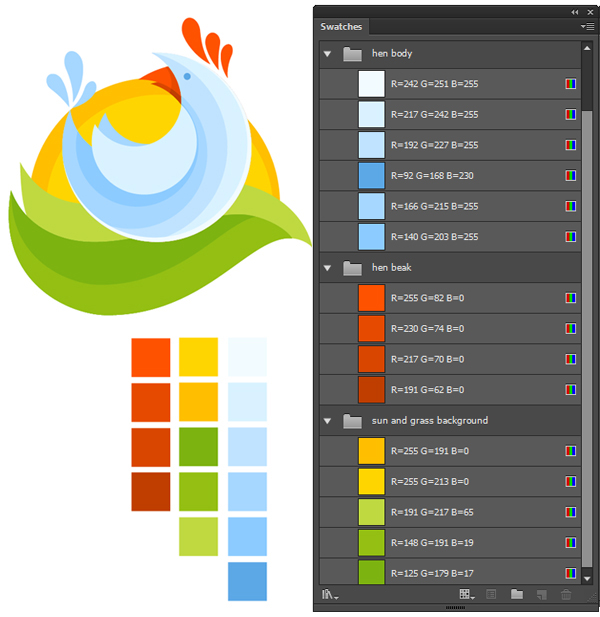
Task: Click the Delete Swatch trash icon
Action: (x=566, y=594)
